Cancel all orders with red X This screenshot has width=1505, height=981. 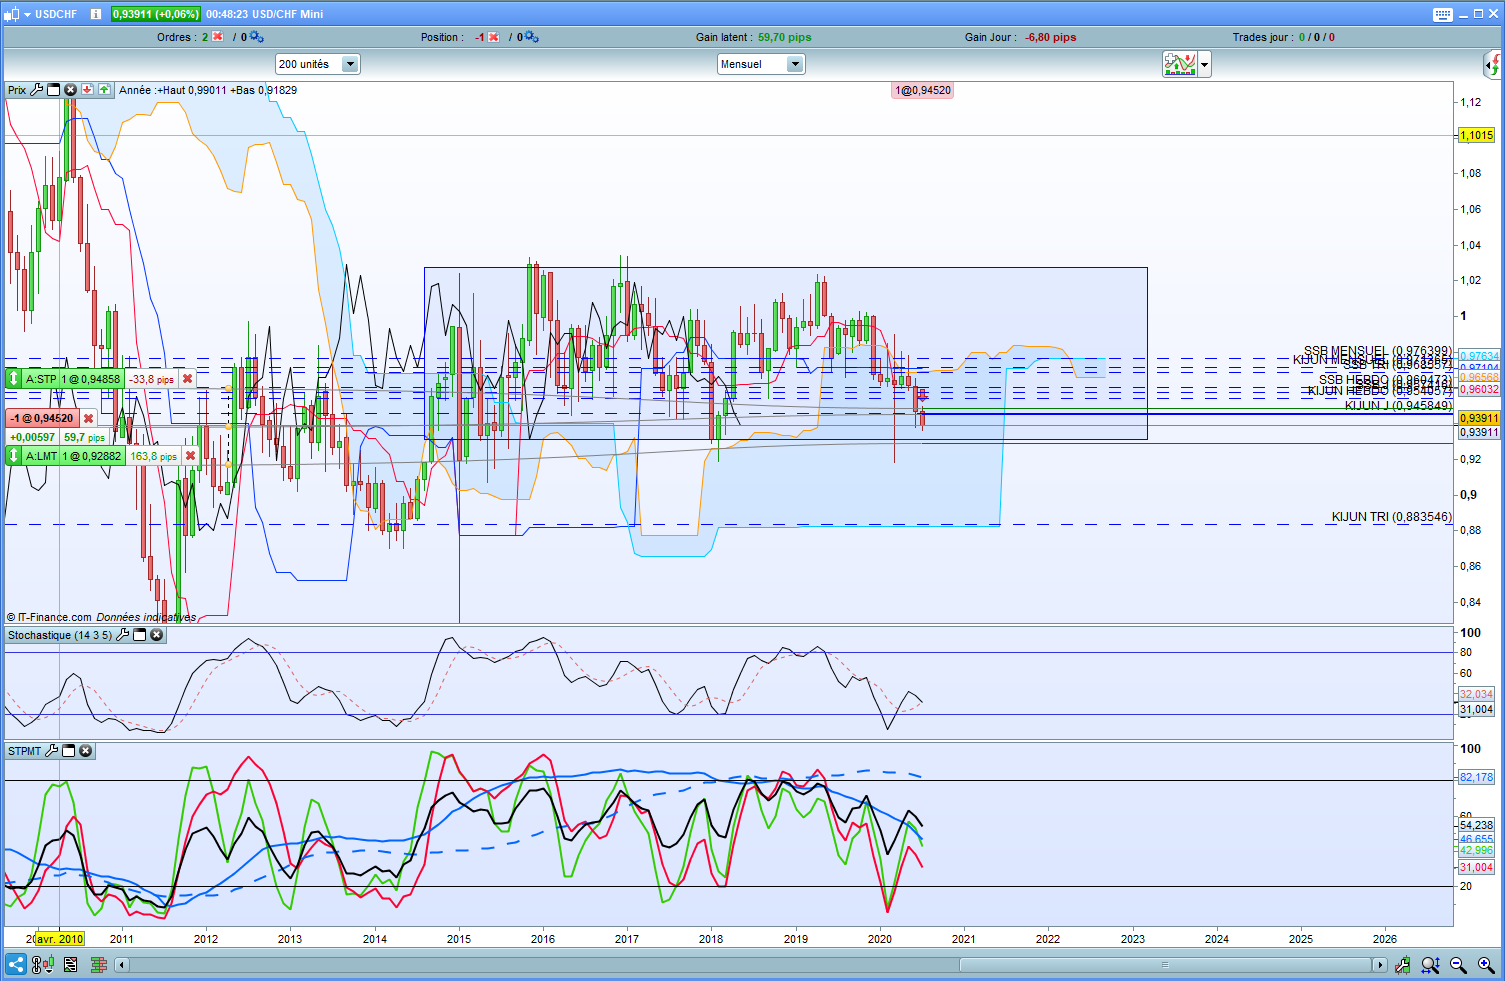pos(218,37)
